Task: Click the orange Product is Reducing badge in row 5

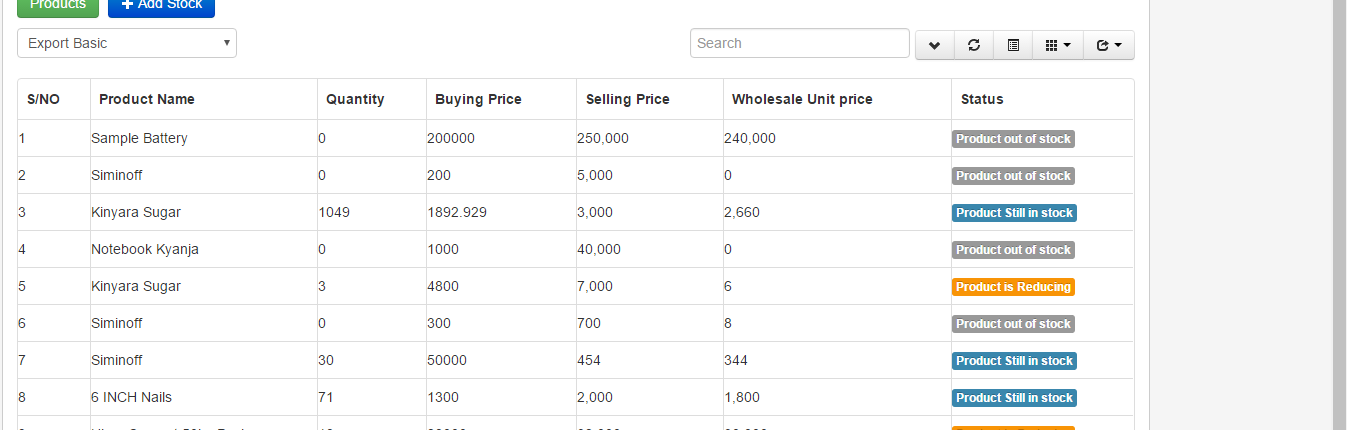Action: (1013, 287)
